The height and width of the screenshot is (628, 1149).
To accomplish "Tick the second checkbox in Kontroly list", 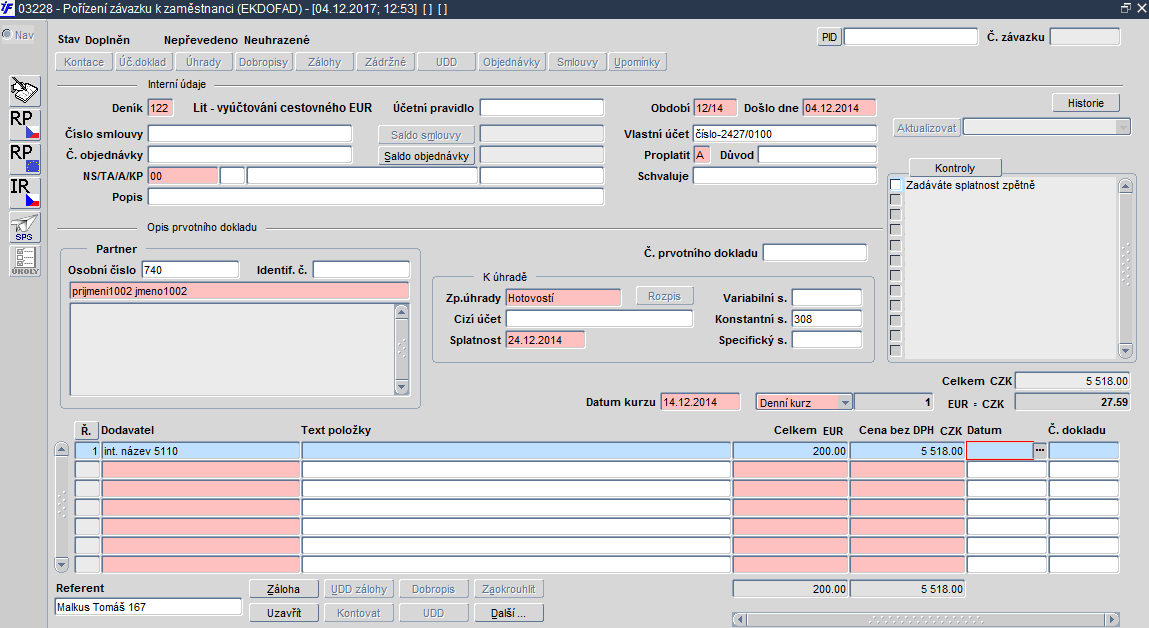I will [895, 199].
